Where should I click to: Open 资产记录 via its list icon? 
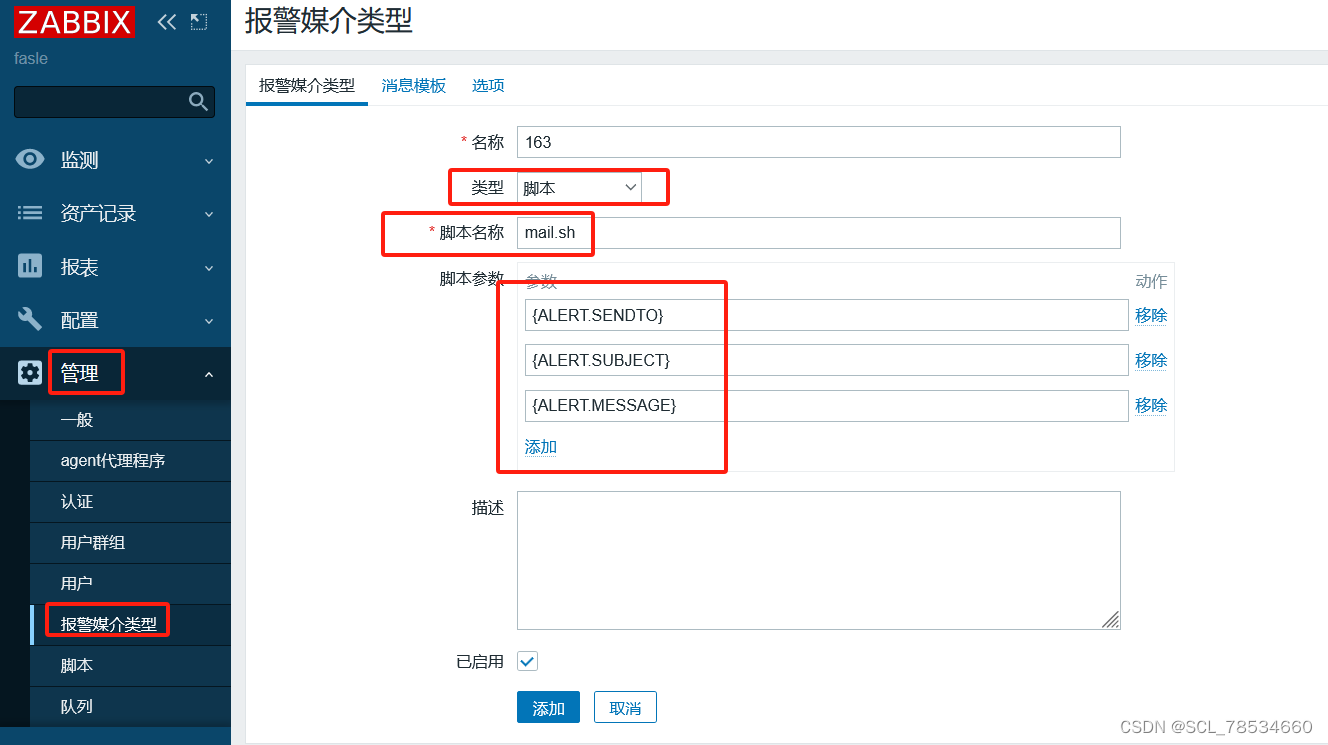coord(30,213)
